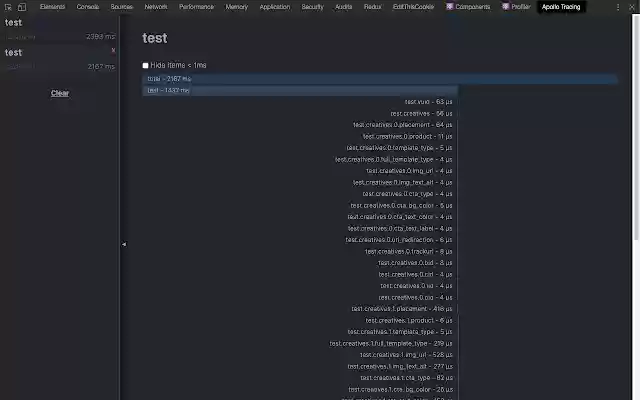
Task: Toggle the device toolbar icon
Action: point(22,7)
